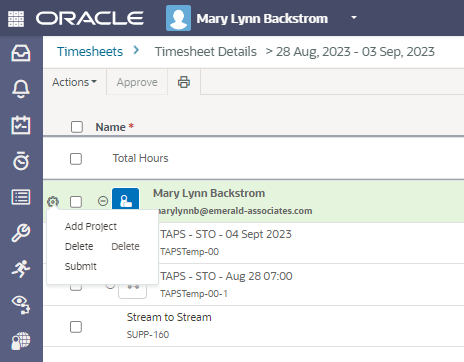Open the apps grid navigator icon
The width and height of the screenshot is (464, 362).
(x=16, y=19)
